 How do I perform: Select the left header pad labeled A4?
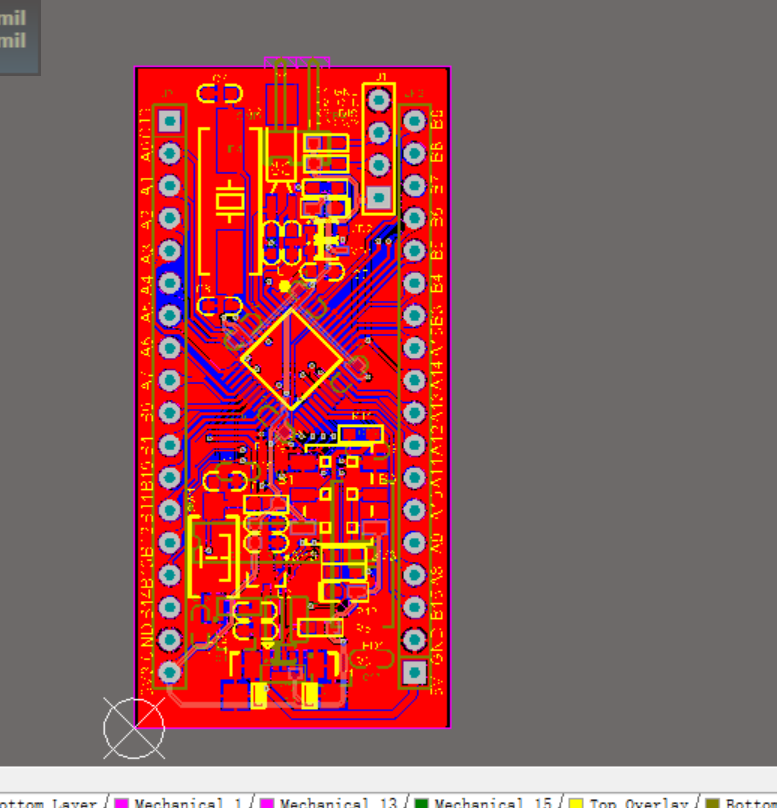pyautogui.click(x=170, y=283)
